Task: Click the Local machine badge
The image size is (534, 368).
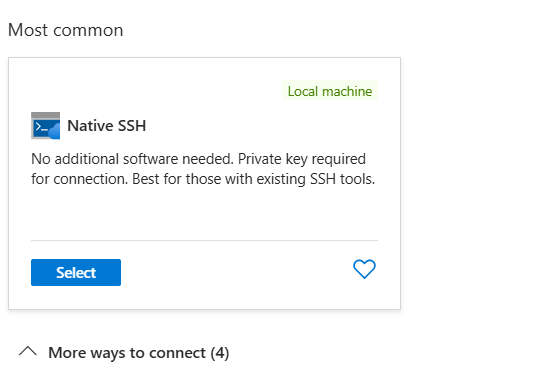Action: click(x=330, y=91)
